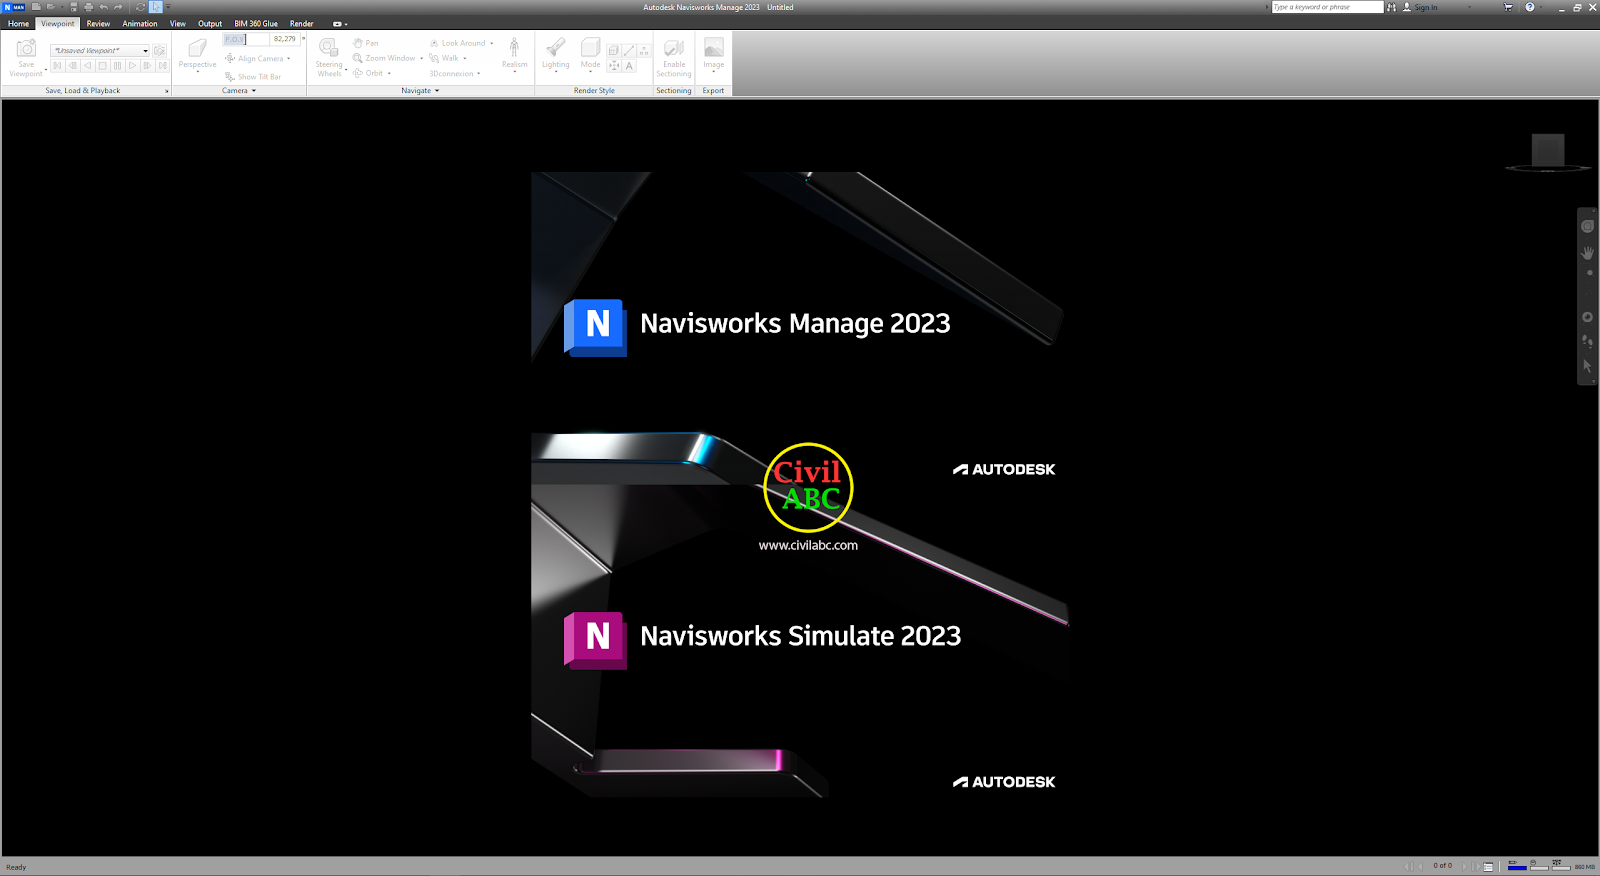Click the Reverse Play animation button
This screenshot has height=876, width=1600.
point(87,65)
